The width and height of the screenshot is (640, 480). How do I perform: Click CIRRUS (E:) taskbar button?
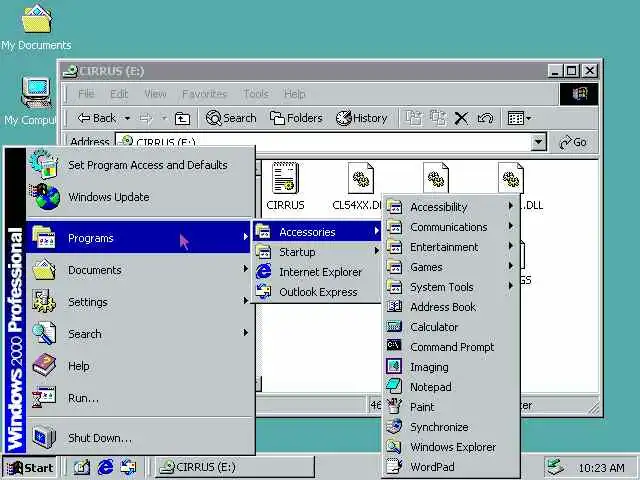pyautogui.click(x=235, y=467)
